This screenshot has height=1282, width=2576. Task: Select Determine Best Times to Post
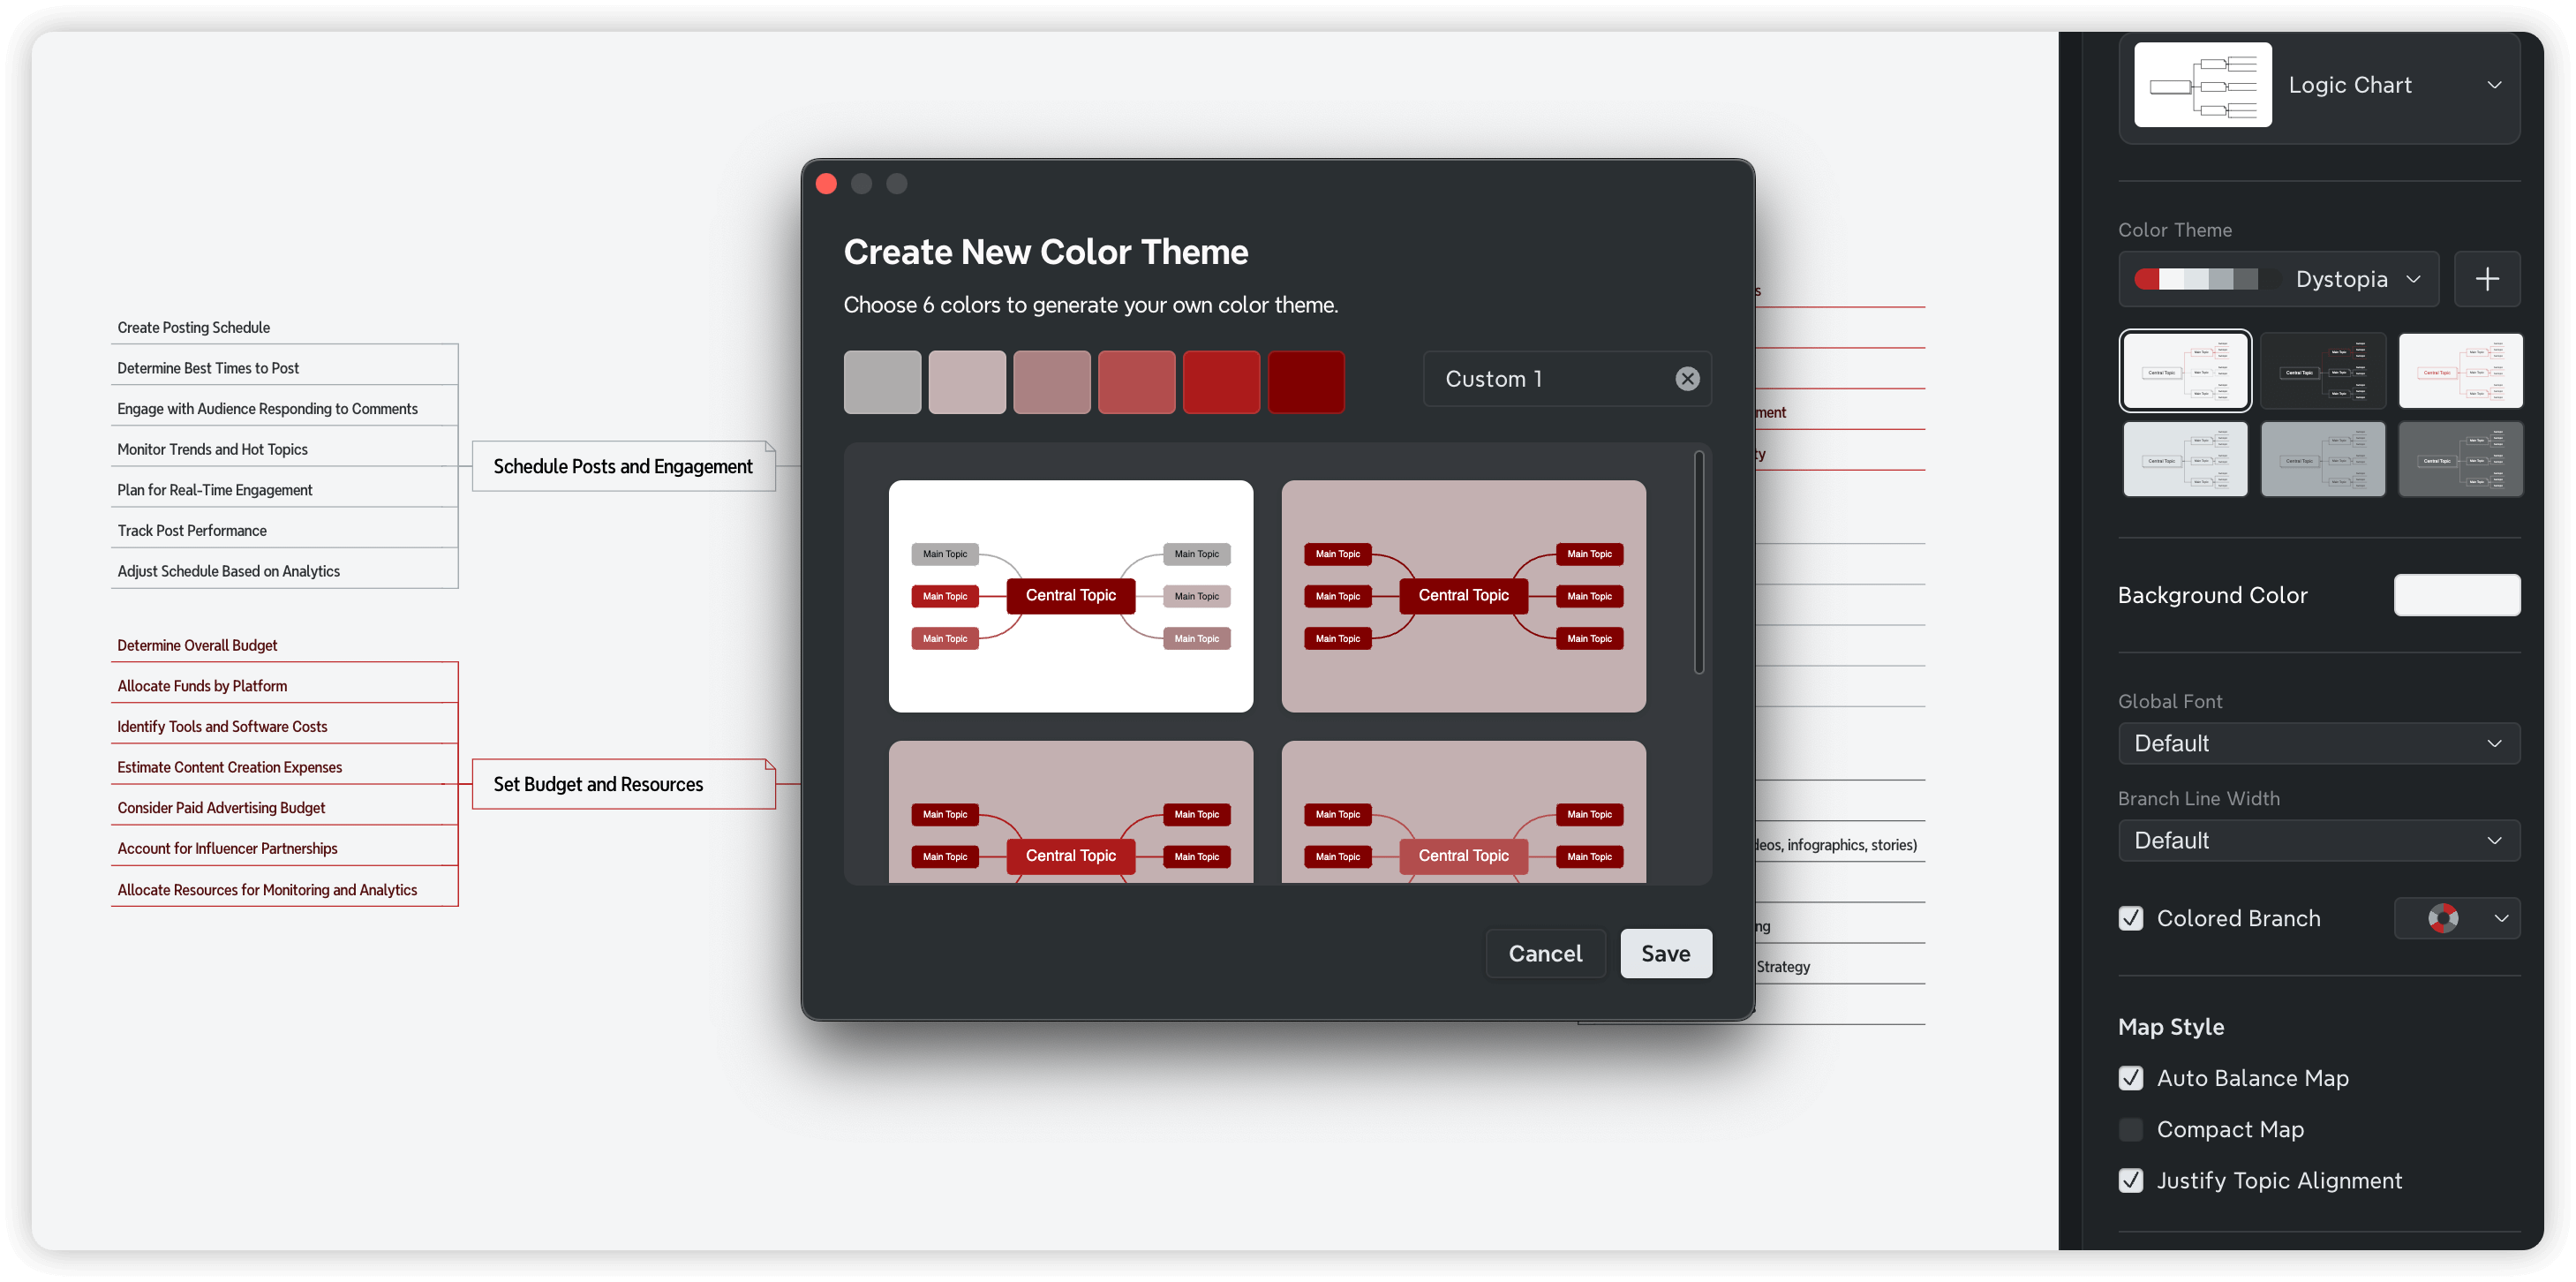coord(208,368)
